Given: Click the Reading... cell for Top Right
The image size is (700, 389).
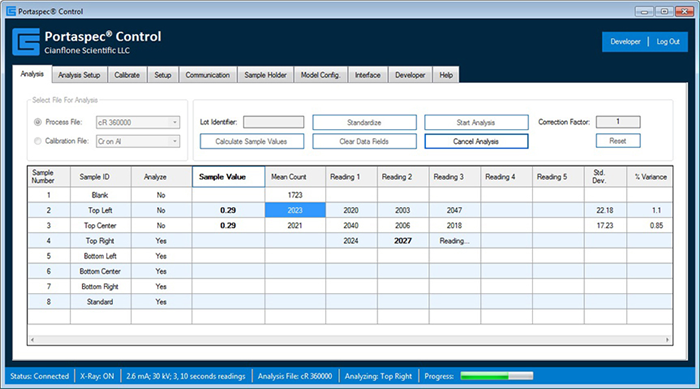Looking at the screenshot, I should (454, 241).
